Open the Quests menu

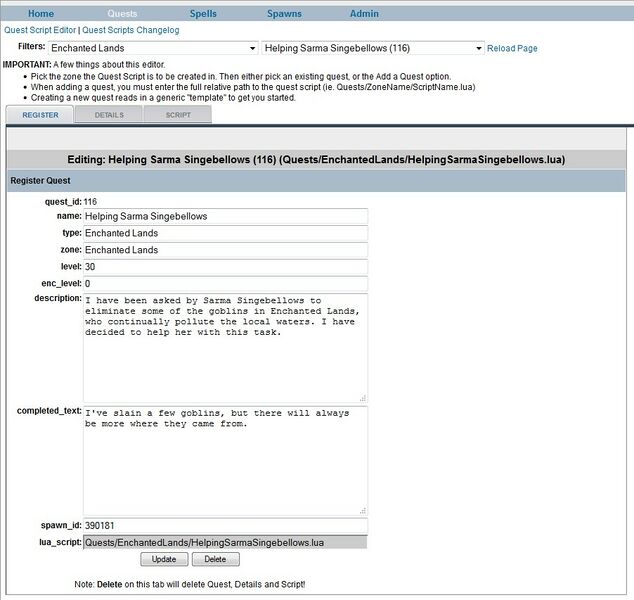point(122,14)
